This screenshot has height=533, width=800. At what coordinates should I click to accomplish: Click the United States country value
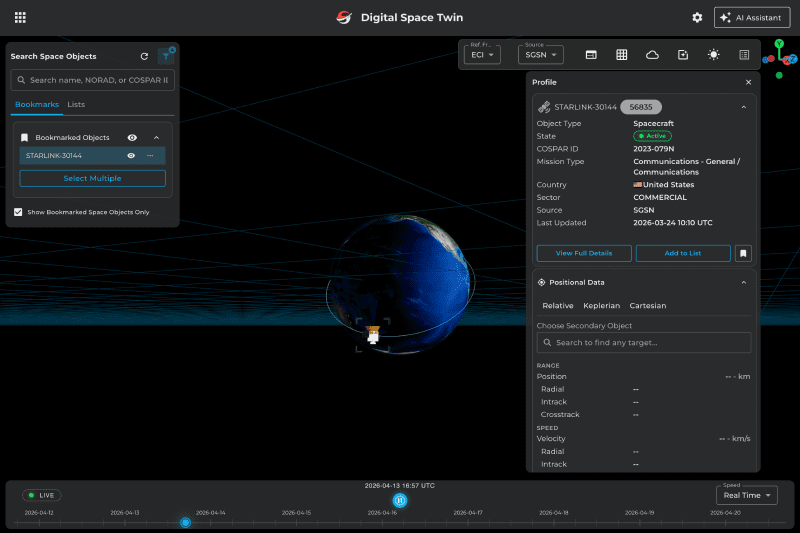point(664,185)
